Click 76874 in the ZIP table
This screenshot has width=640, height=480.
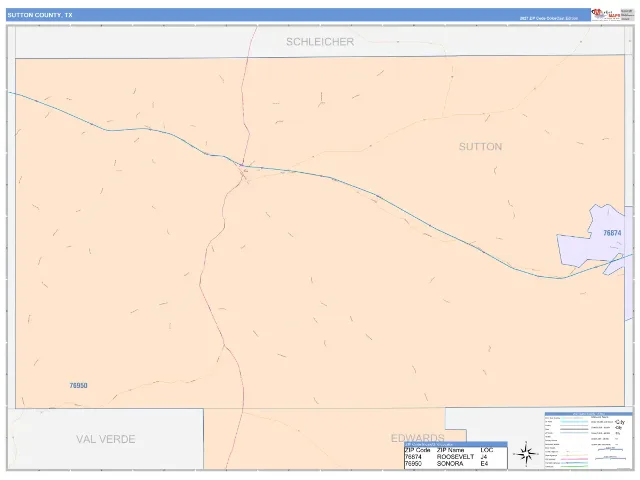[413, 457]
